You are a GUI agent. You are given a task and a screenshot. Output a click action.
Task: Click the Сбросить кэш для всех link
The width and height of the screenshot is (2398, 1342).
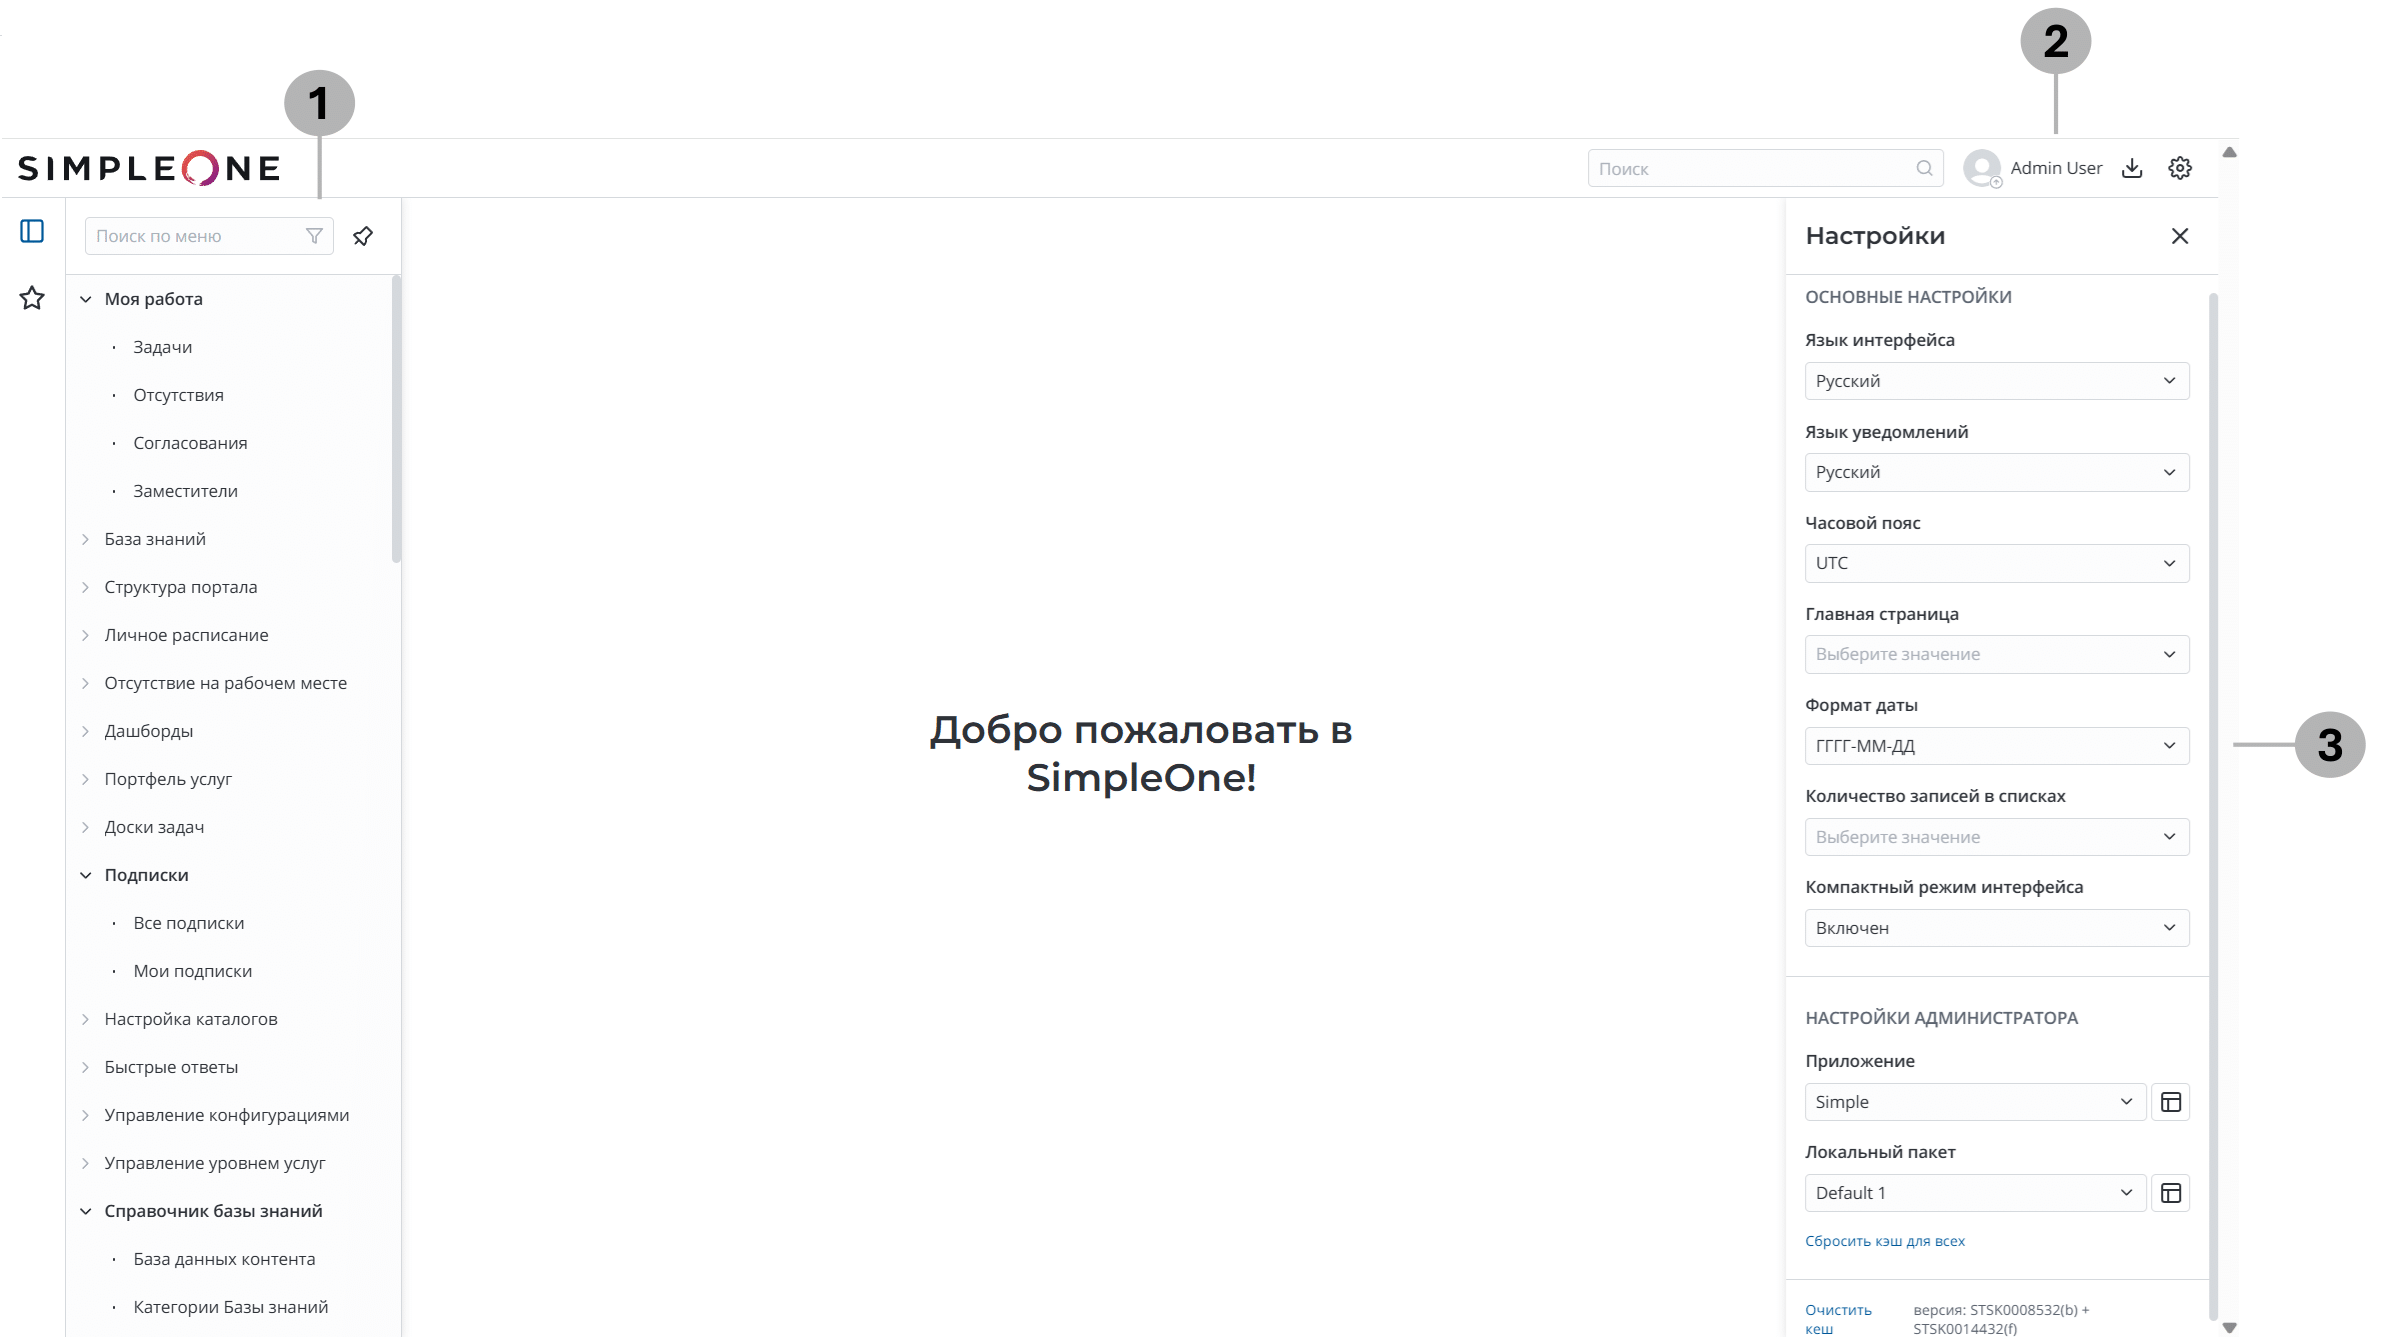click(x=1884, y=1240)
